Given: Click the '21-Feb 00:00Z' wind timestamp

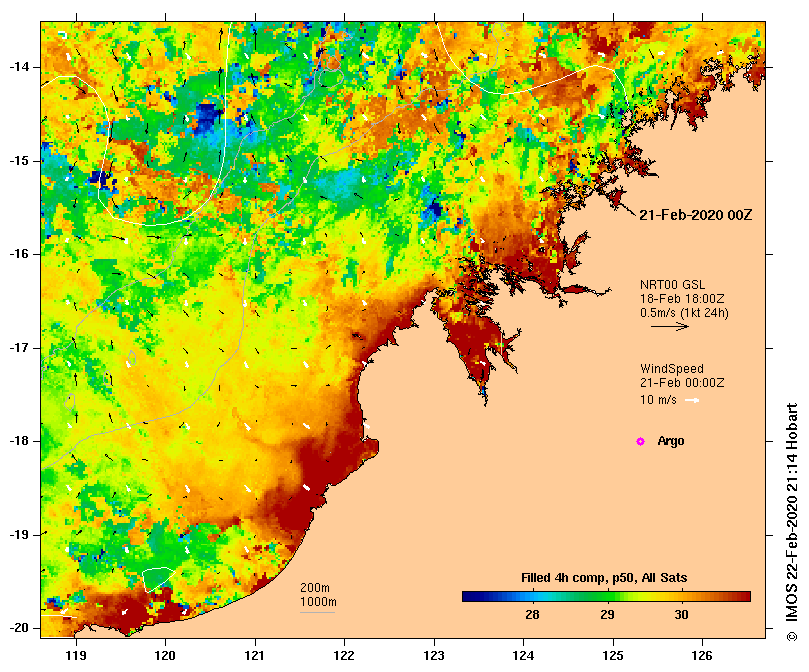Looking at the screenshot, I should [x=682, y=383].
